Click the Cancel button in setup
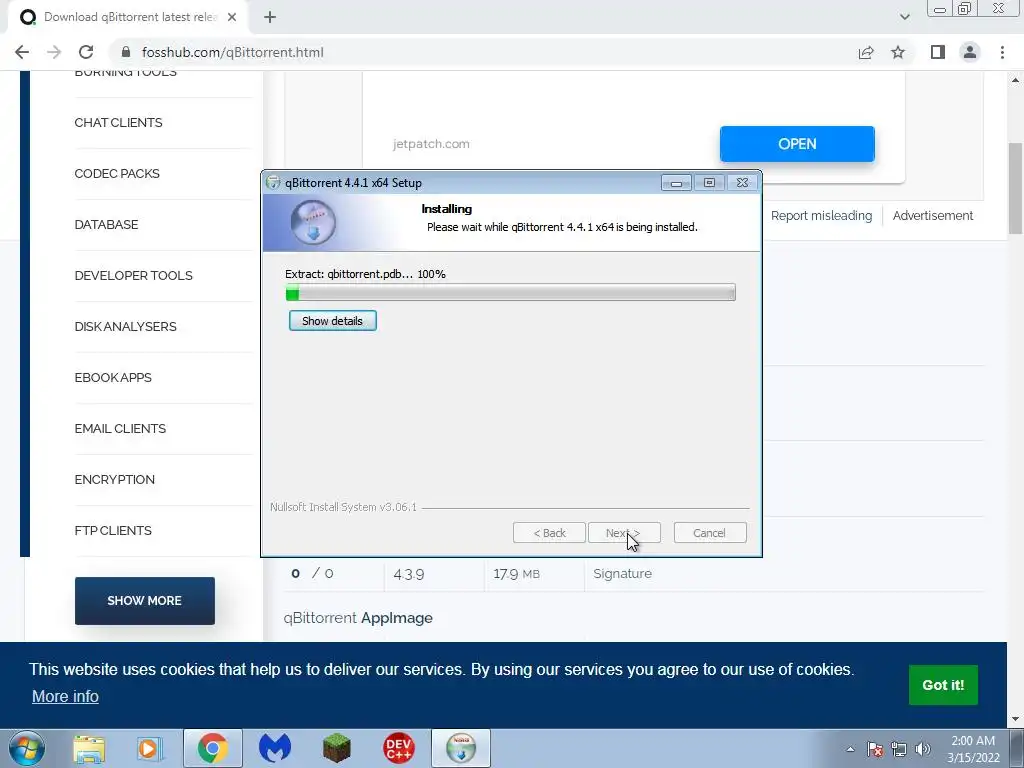 [x=709, y=533]
